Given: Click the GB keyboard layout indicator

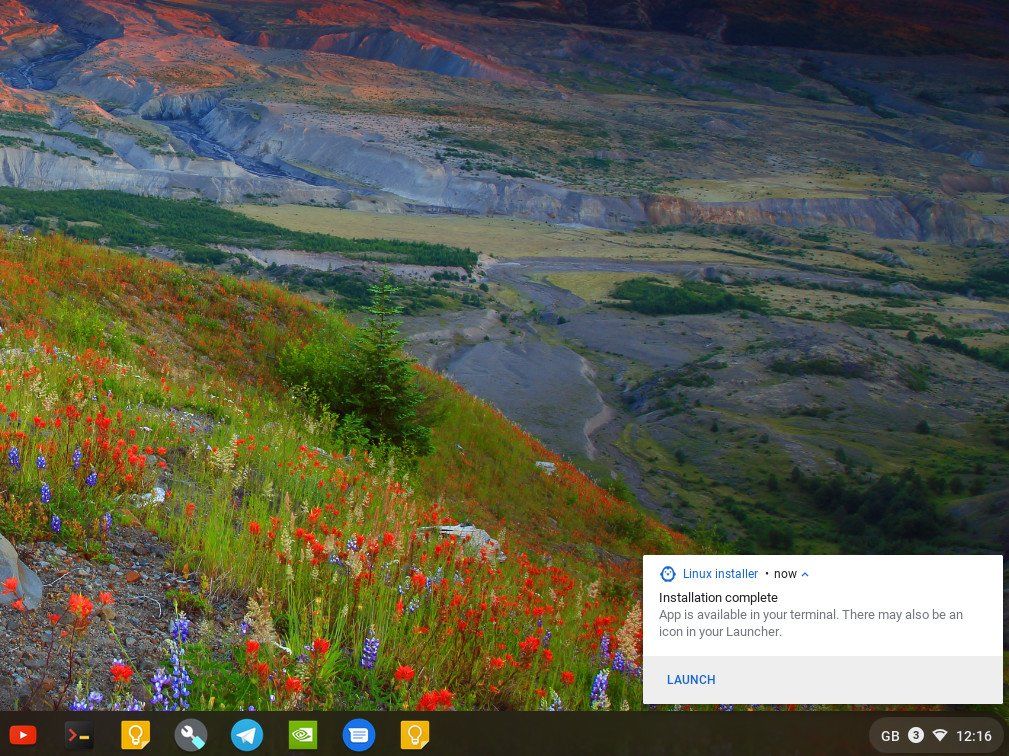Looking at the screenshot, I should tap(890, 733).
